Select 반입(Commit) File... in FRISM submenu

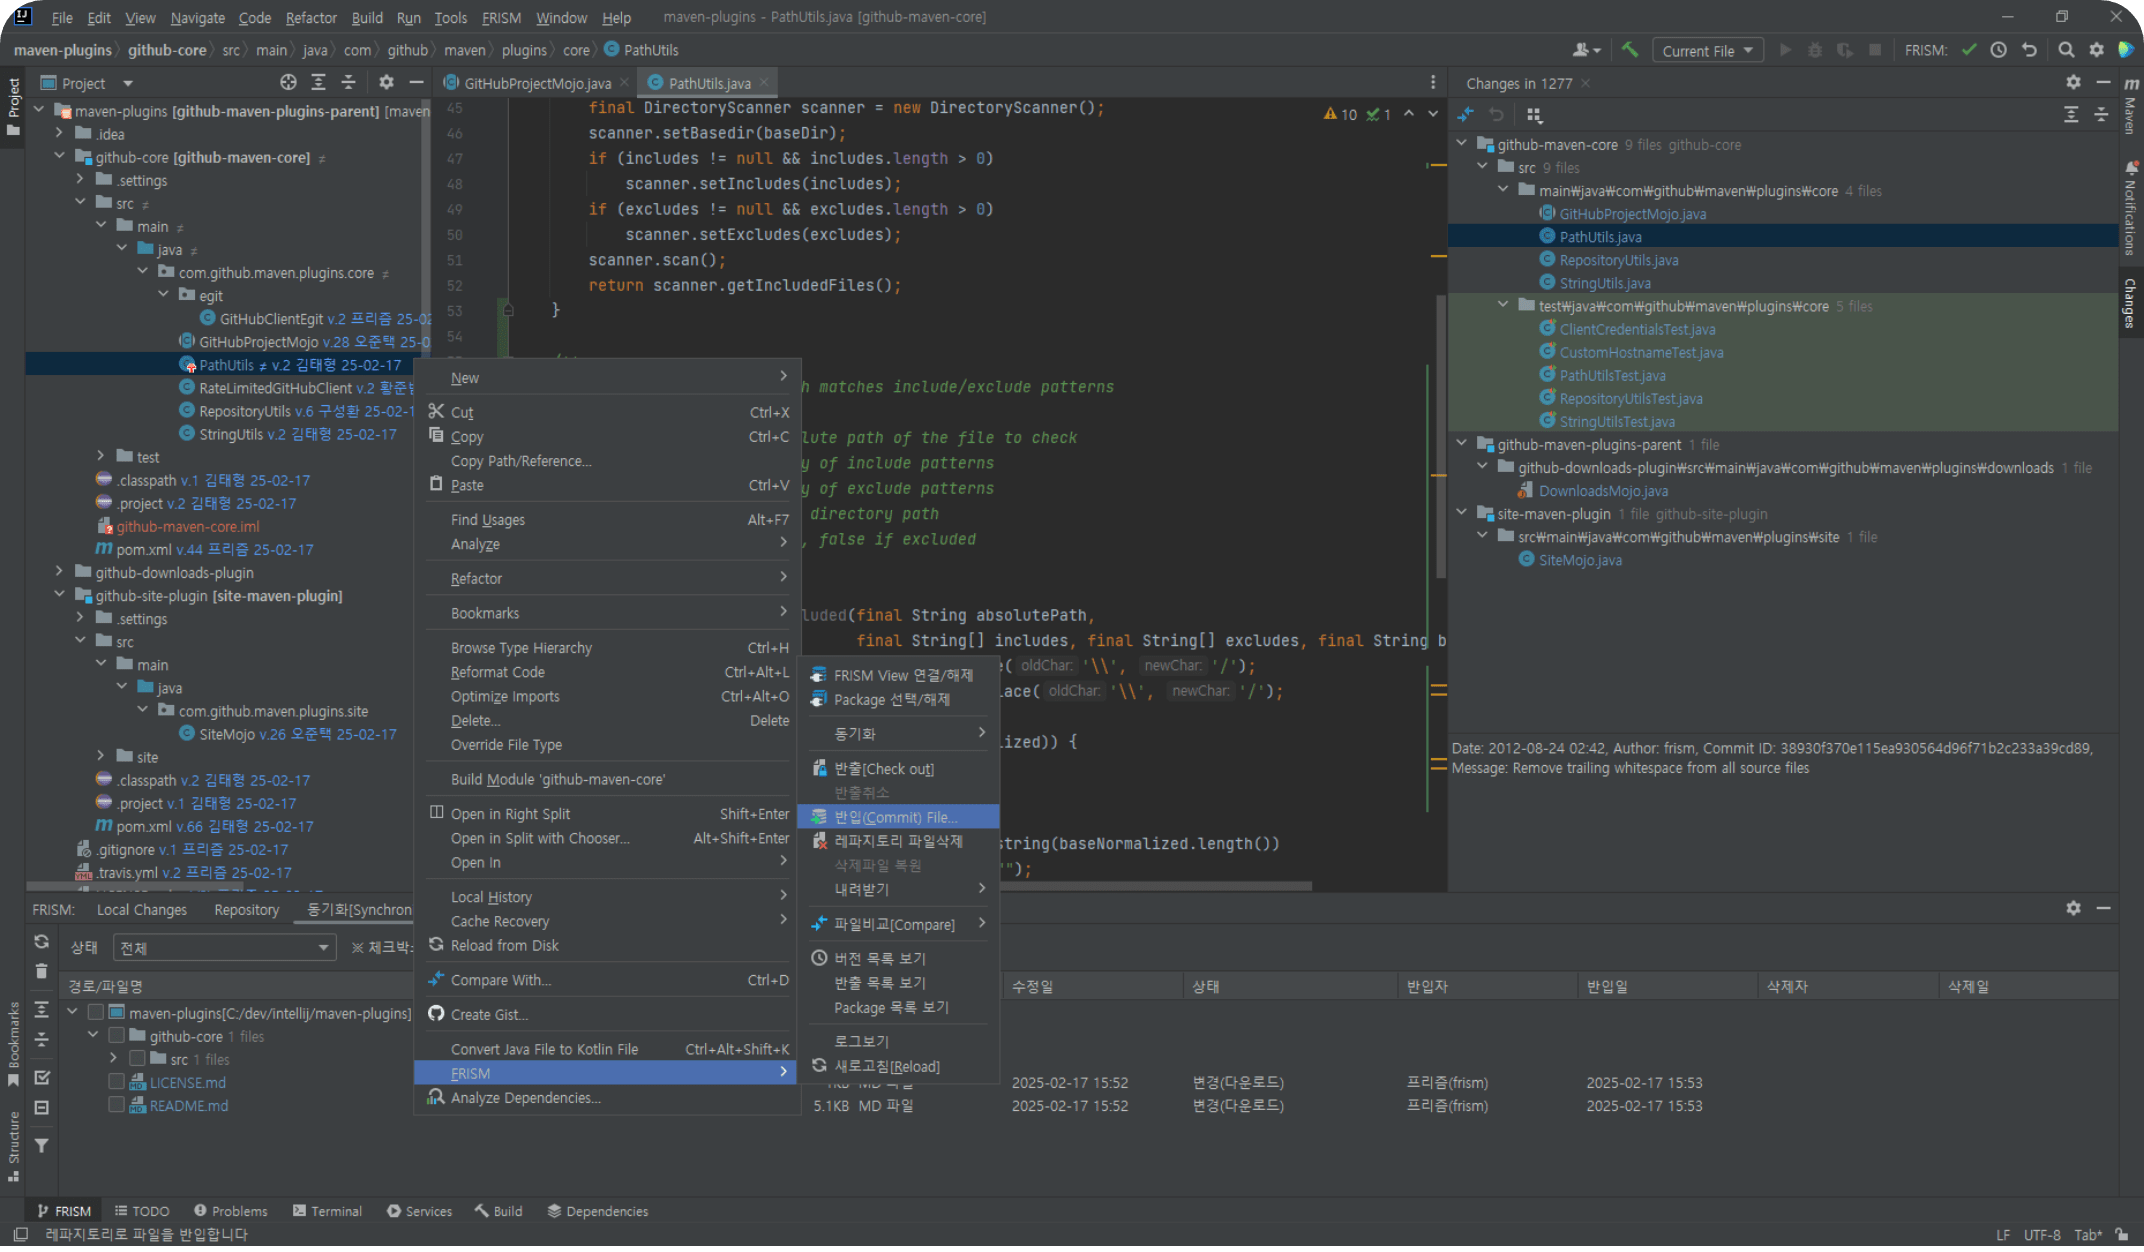click(x=899, y=816)
